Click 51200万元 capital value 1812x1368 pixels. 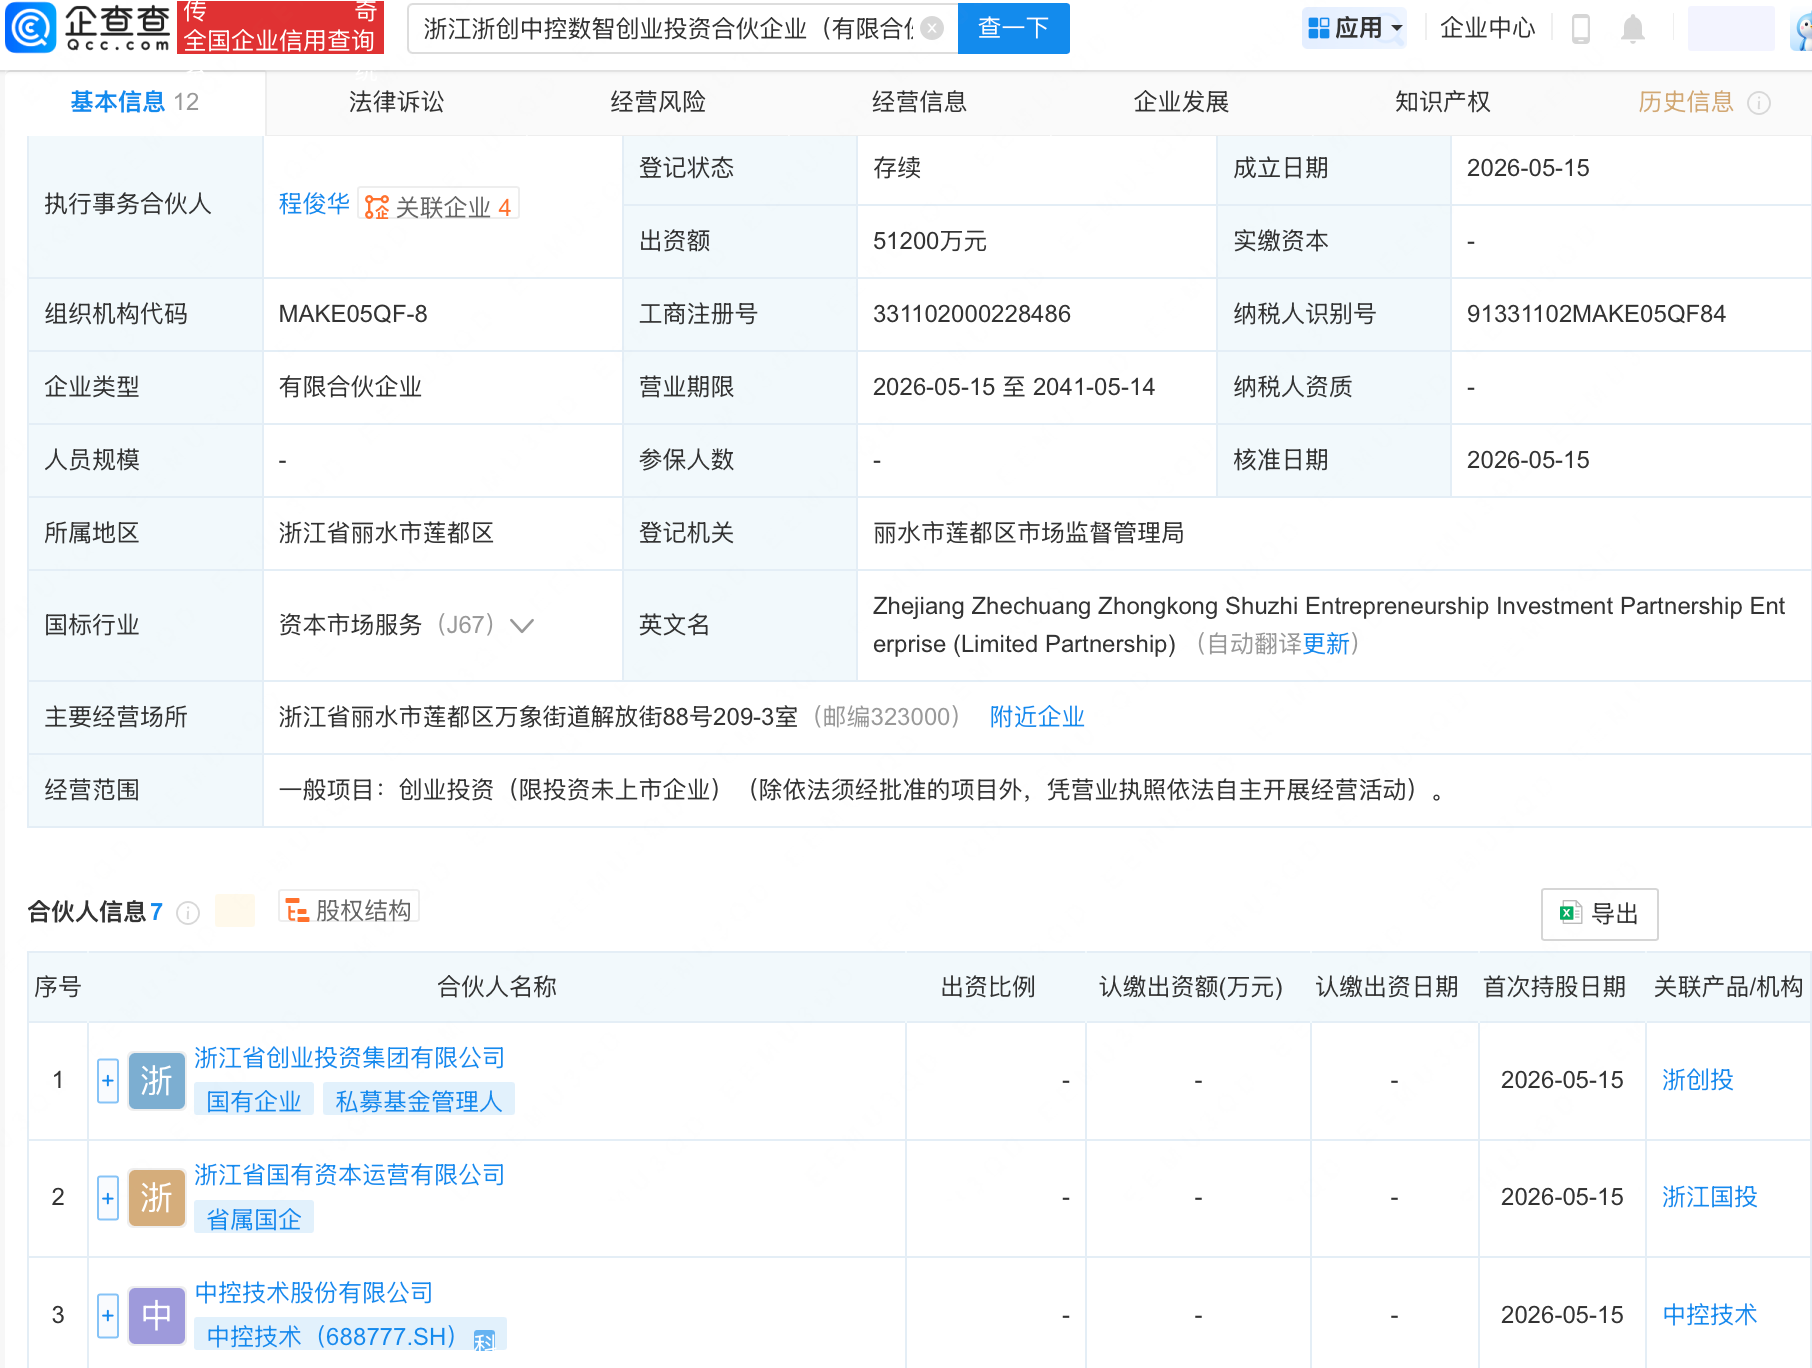930,241
